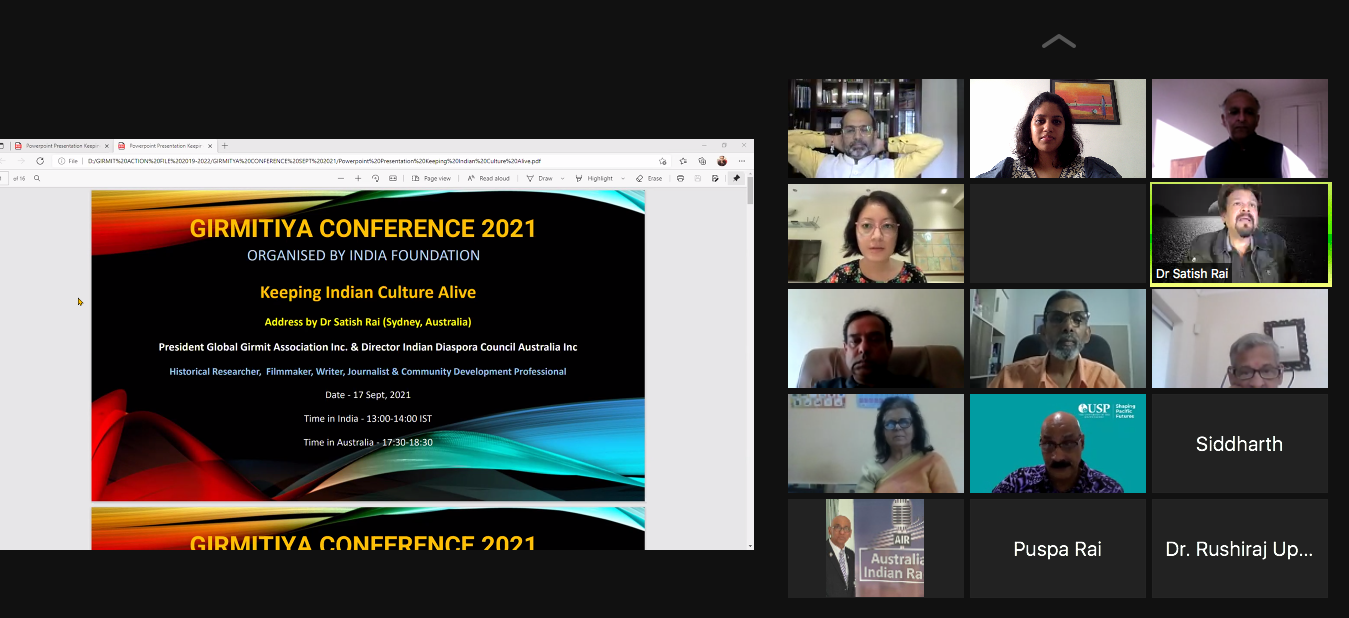Open the PDF search magnifier
The image size is (1349, 618).
(37, 178)
